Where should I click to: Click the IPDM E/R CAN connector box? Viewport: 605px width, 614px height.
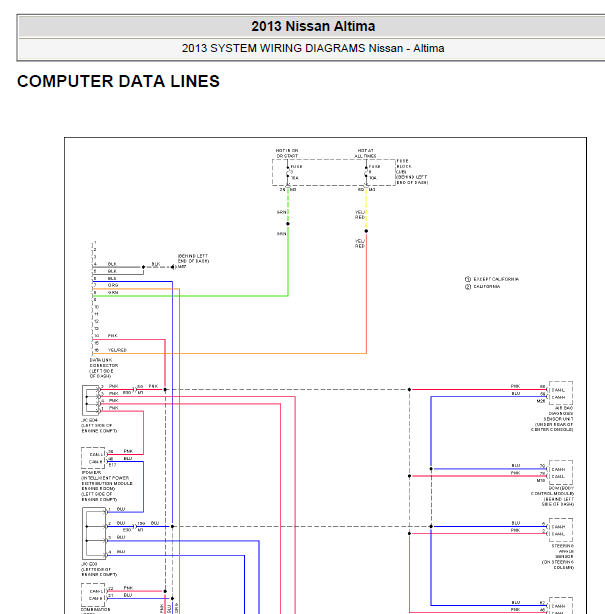click(93, 458)
